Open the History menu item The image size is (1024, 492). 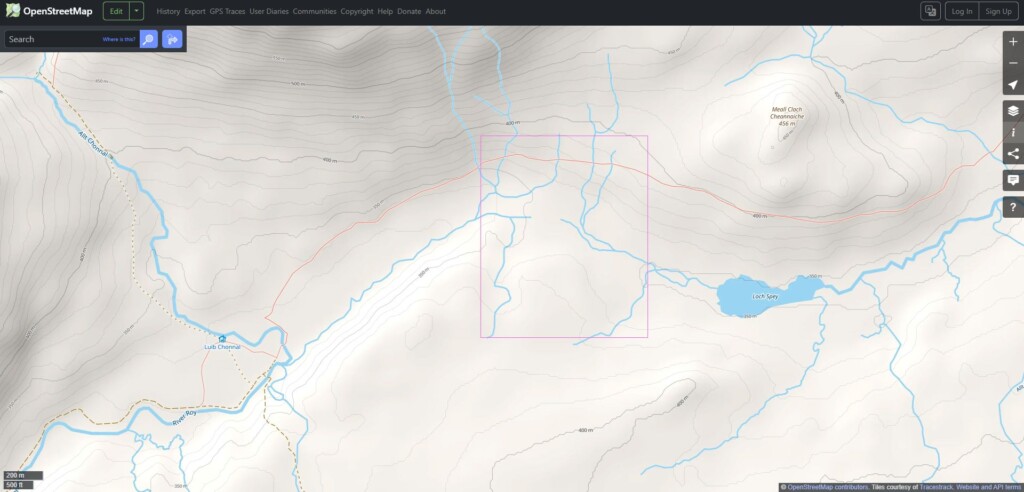[168, 11]
